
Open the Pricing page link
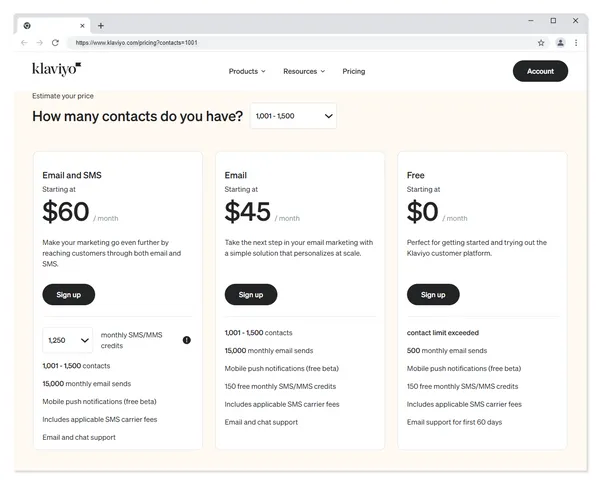(x=354, y=71)
